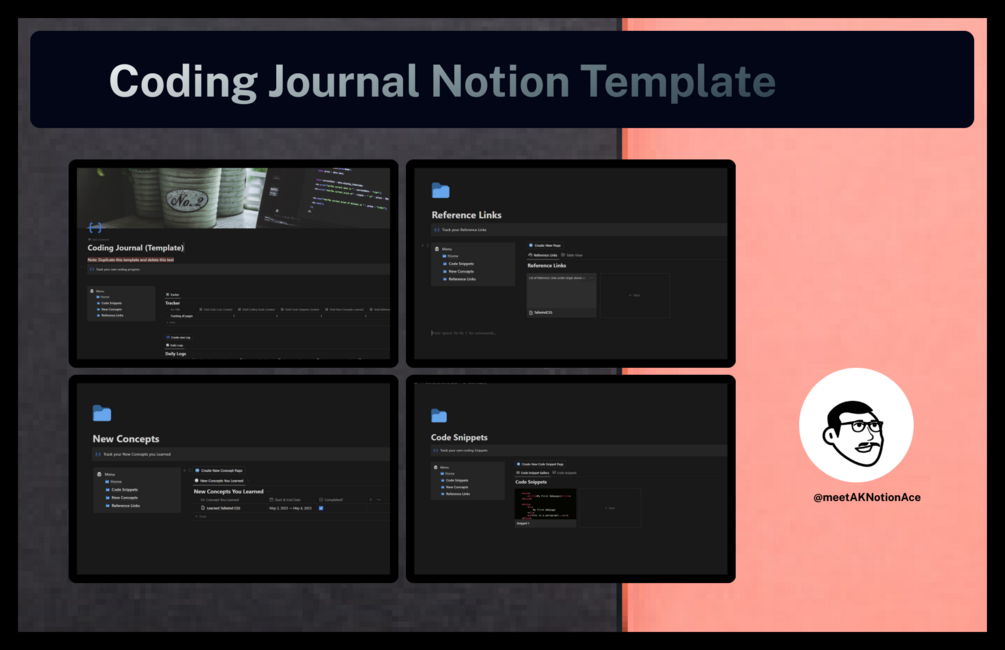Click the red duplicate-template note text
The height and width of the screenshot is (650, 1005).
click(131, 260)
